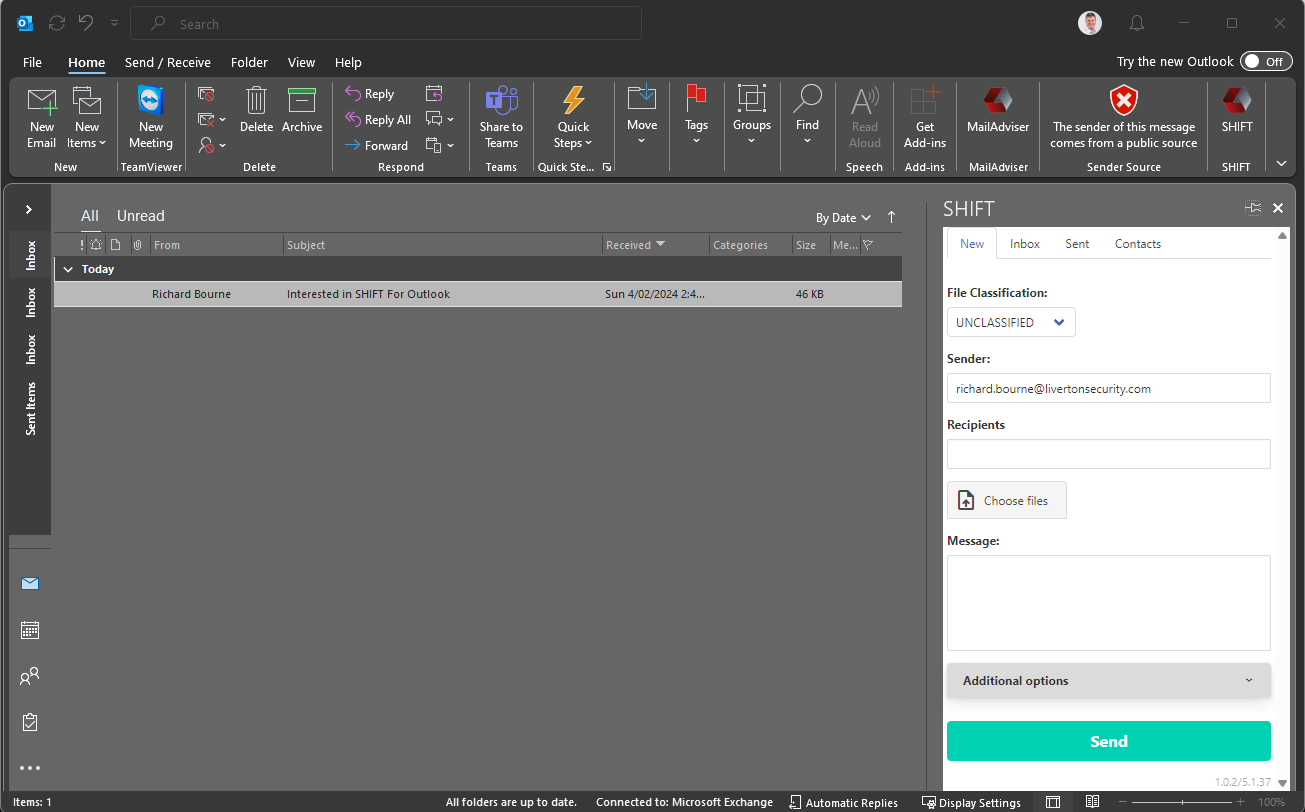Screen dimensions: 1305x812
Task: Click Choose files button
Action: click(1007, 500)
